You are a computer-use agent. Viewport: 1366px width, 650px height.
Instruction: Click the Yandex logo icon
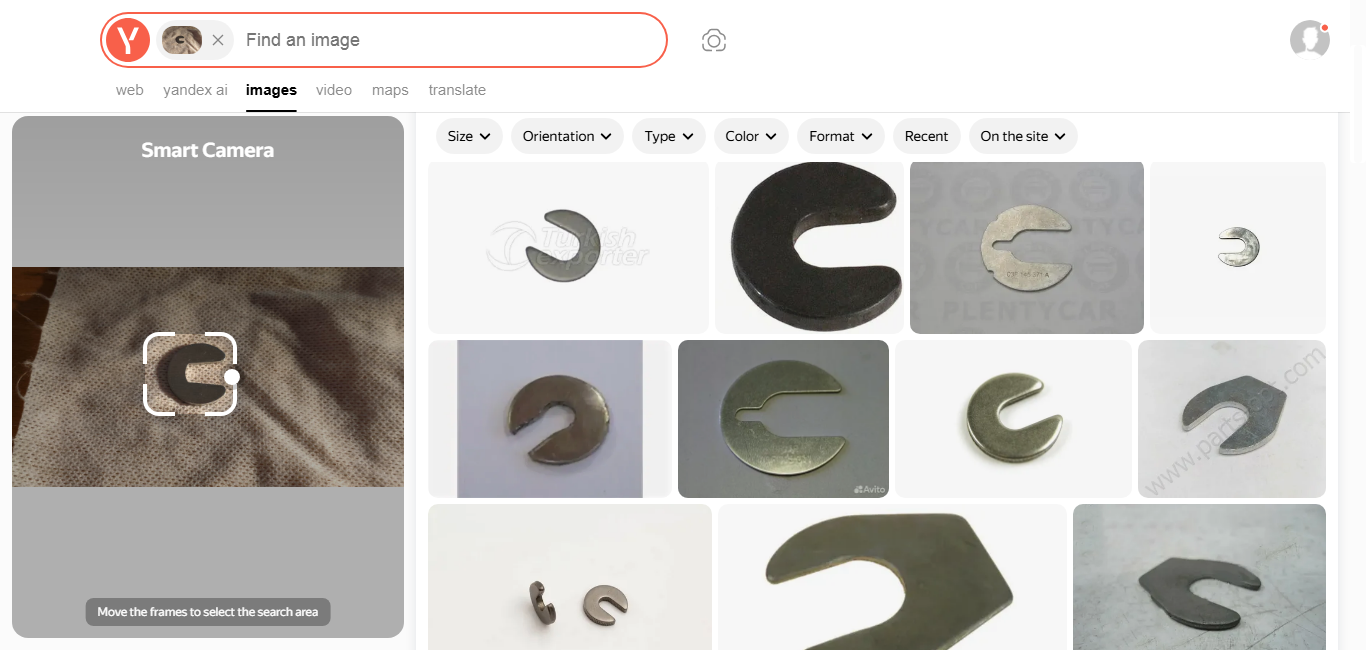(127, 40)
